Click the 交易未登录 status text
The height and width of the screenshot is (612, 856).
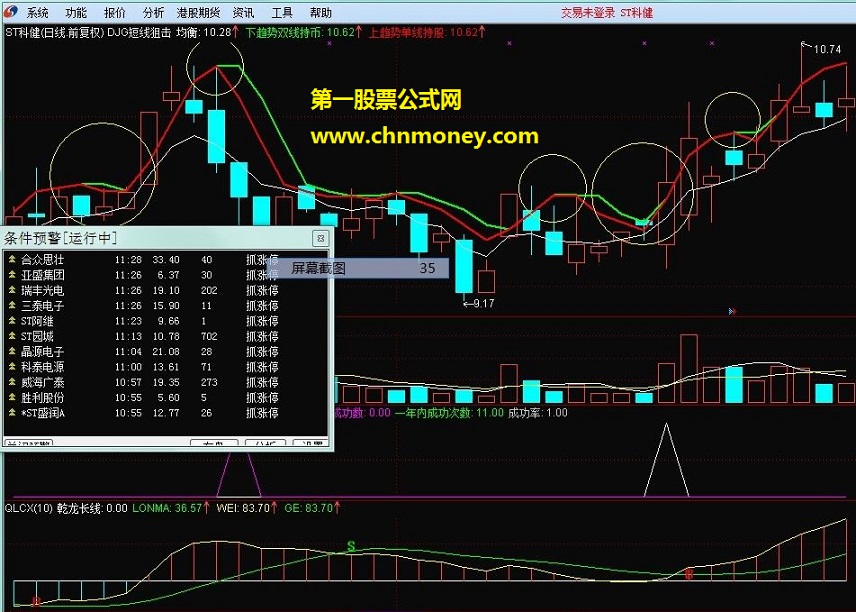(x=588, y=13)
